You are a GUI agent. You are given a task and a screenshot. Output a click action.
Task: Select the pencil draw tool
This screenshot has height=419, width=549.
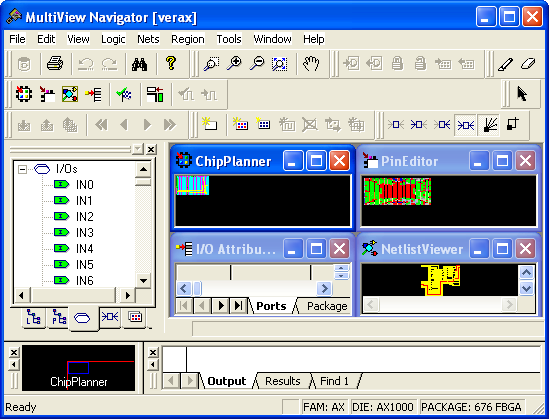(x=505, y=64)
